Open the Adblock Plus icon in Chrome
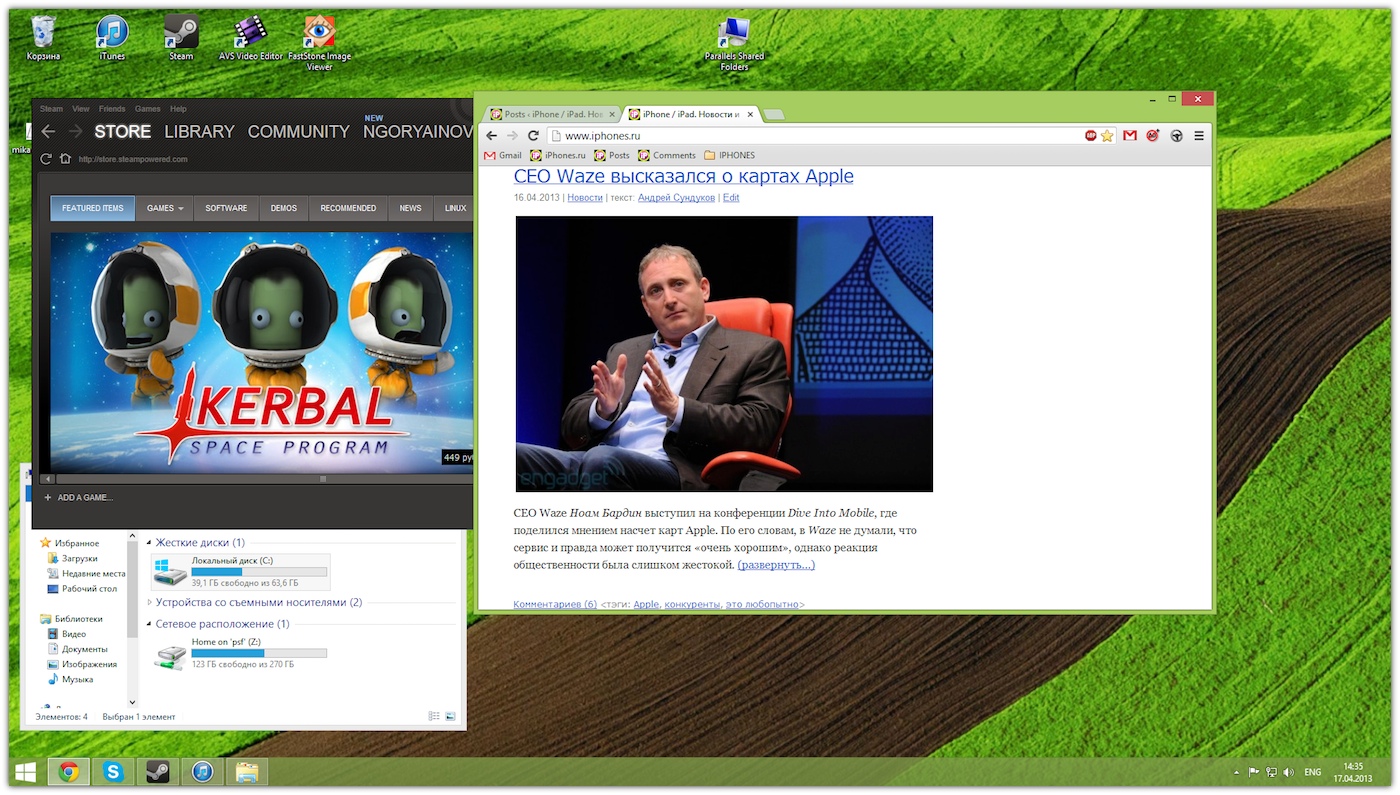 pyautogui.click(x=1091, y=136)
